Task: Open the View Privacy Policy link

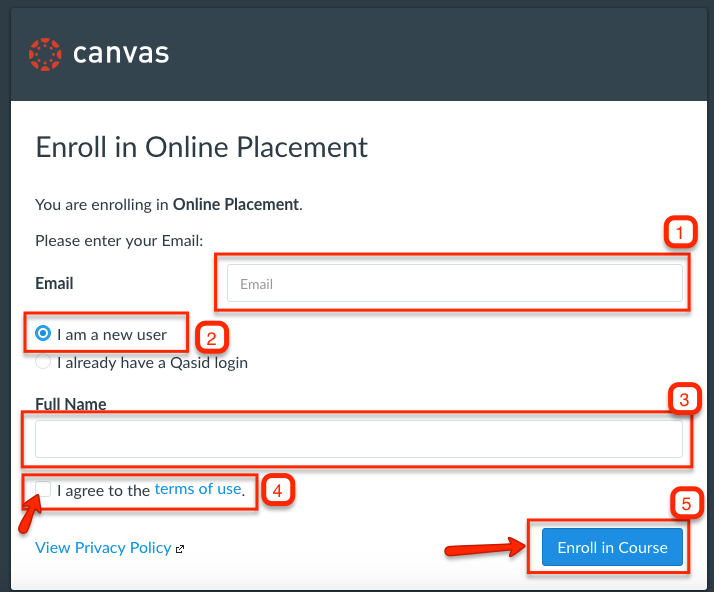Action: click(103, 548)
